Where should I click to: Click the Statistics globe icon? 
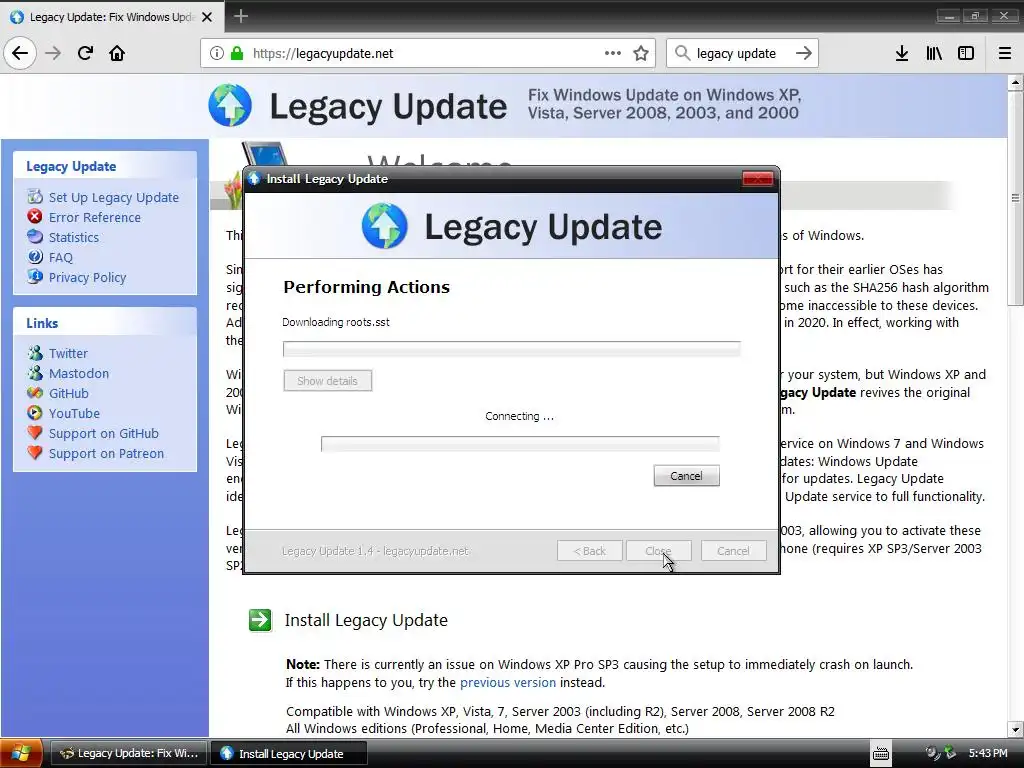click(x=35, y=236)
